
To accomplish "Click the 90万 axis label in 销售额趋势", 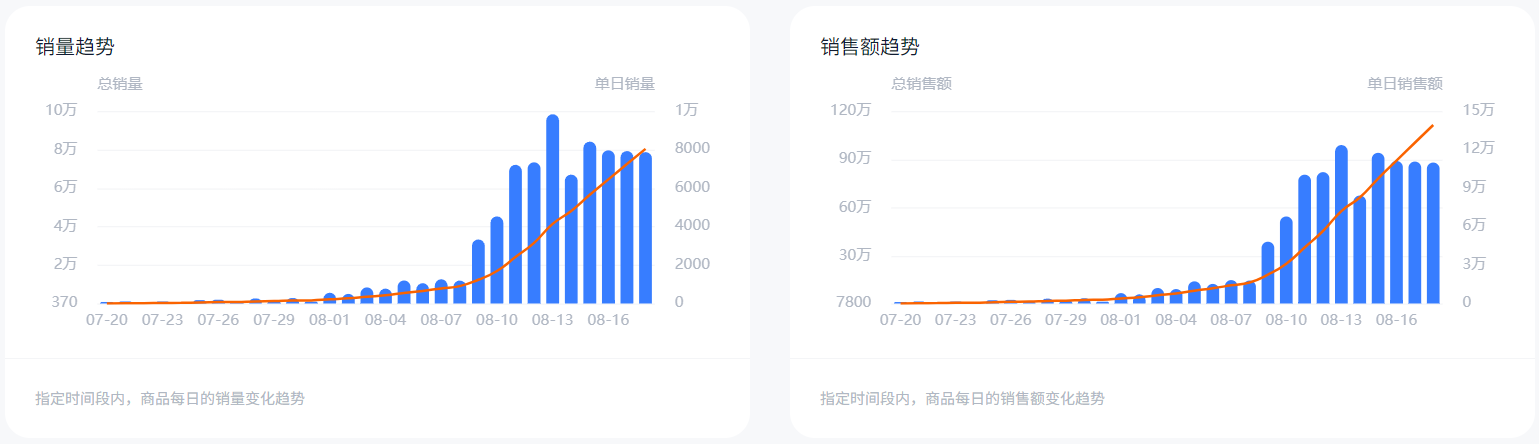I will 855,158.
